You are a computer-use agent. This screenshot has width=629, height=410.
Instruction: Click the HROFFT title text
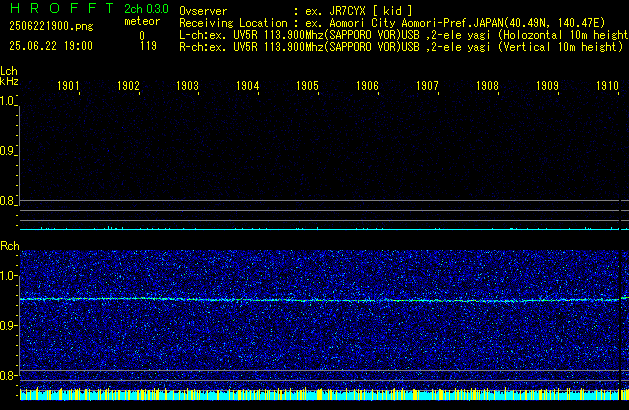(62, 8)
